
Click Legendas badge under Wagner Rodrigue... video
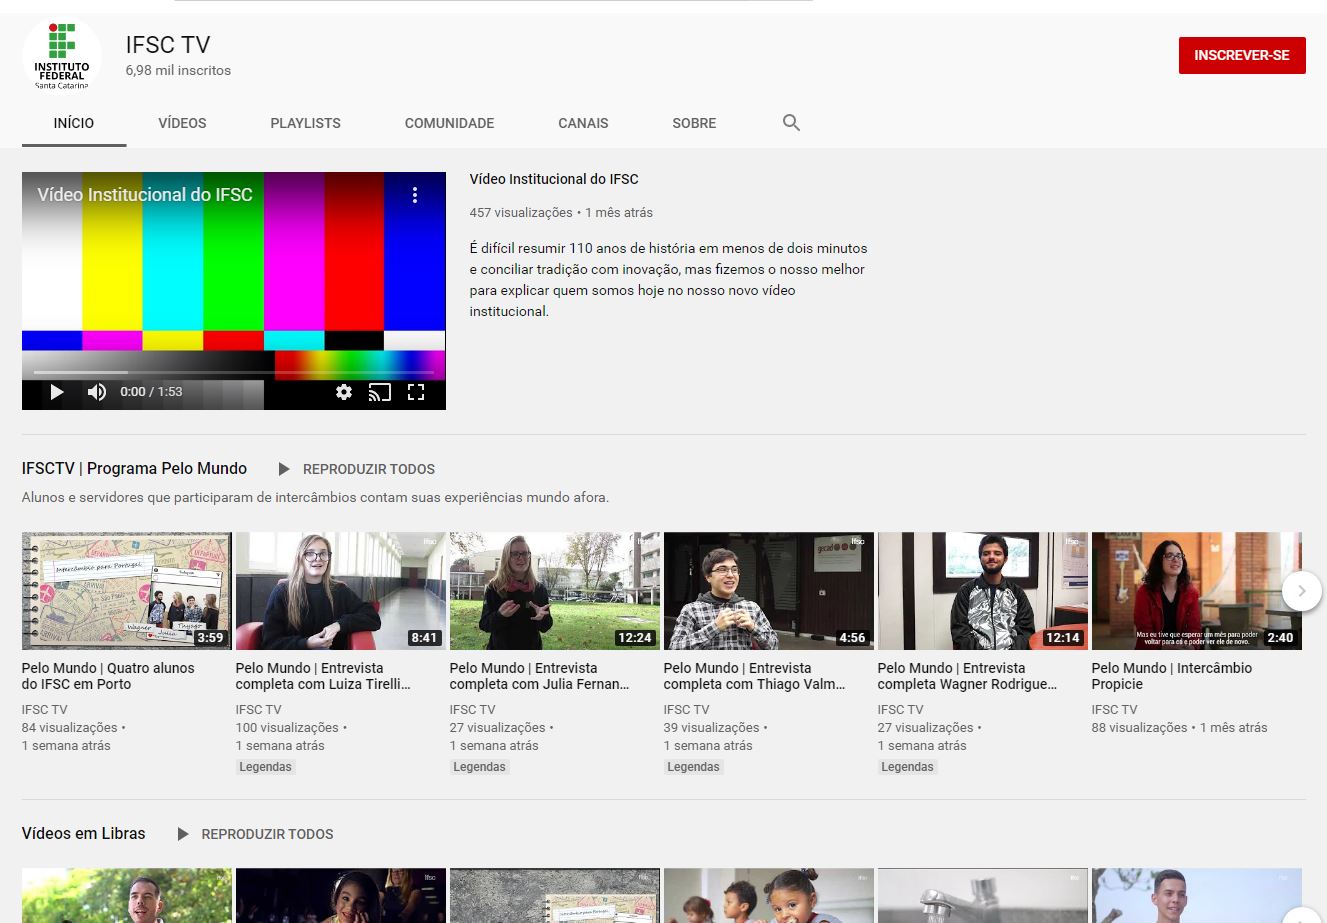[907, 767]
